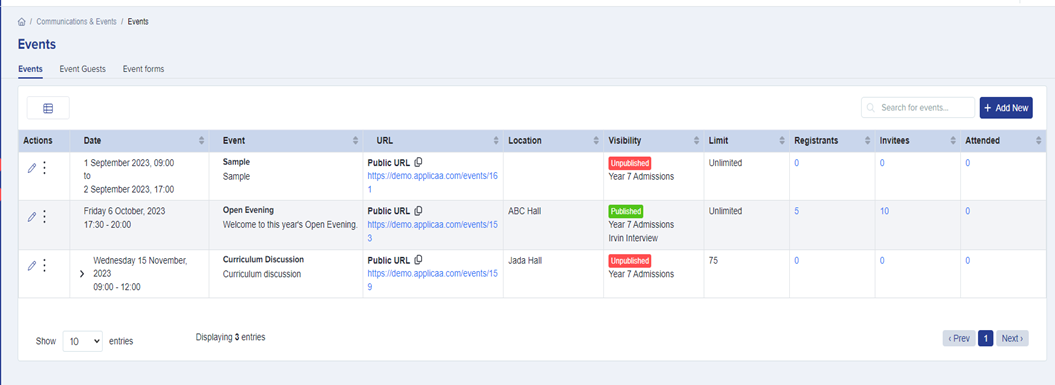1055x385 pixels.
Task: Open the 10 invitees link for Open Evening
Action: [x=884, y=211]
